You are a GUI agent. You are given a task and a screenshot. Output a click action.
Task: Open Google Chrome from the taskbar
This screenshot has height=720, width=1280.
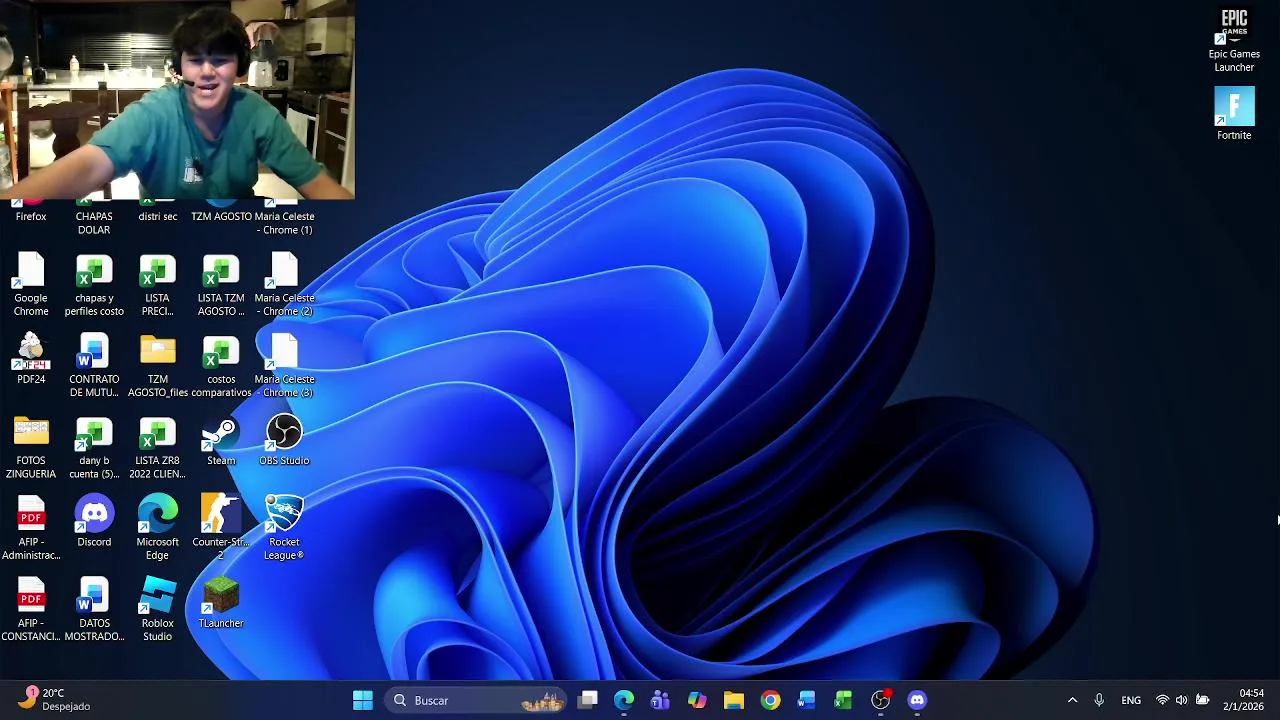pos(770,700)
